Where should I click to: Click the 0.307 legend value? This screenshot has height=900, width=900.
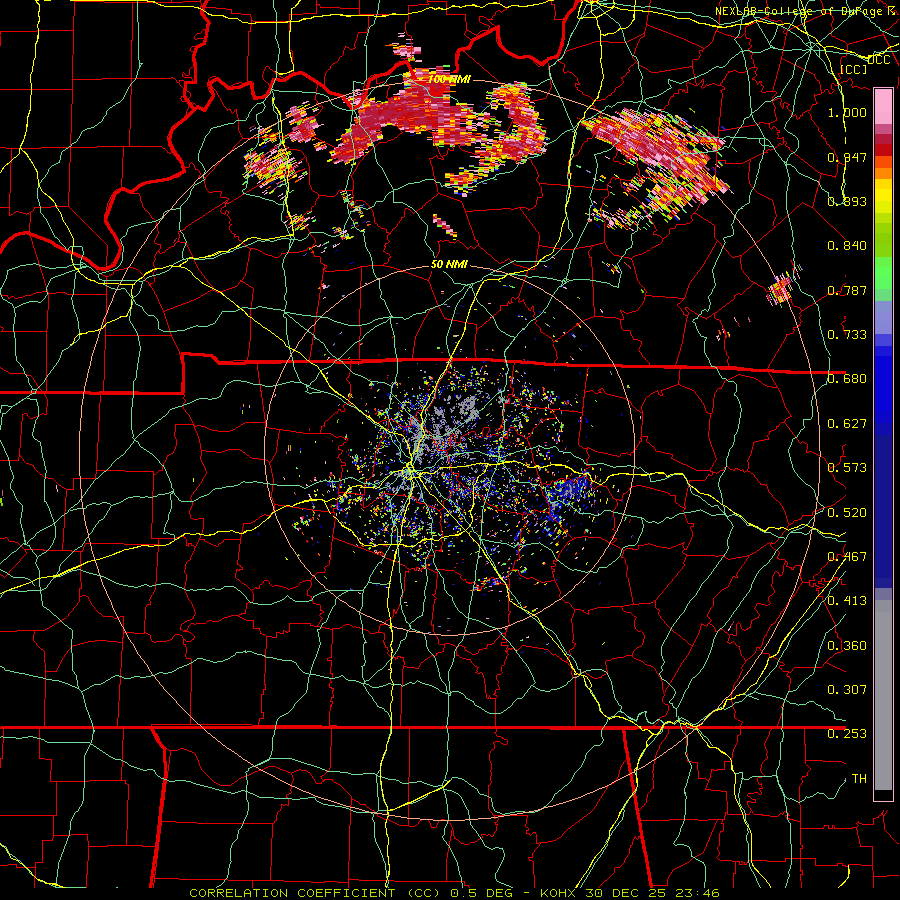tap(847, 690)
